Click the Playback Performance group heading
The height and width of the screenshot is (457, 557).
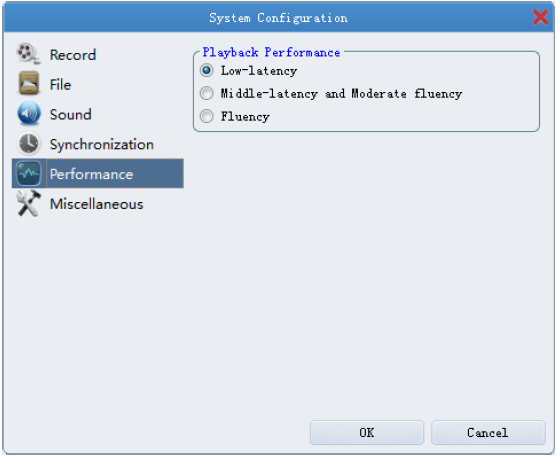[271, 53]
